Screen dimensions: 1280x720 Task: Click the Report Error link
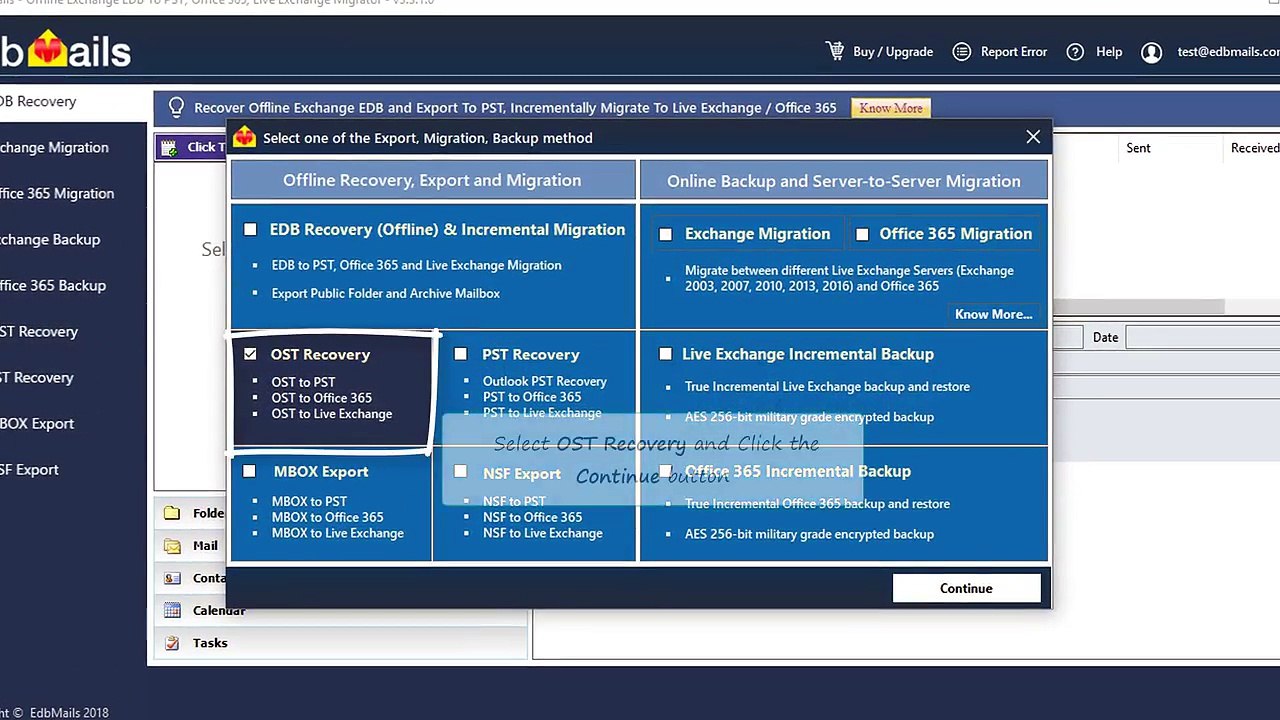(x=1014, y=52)
